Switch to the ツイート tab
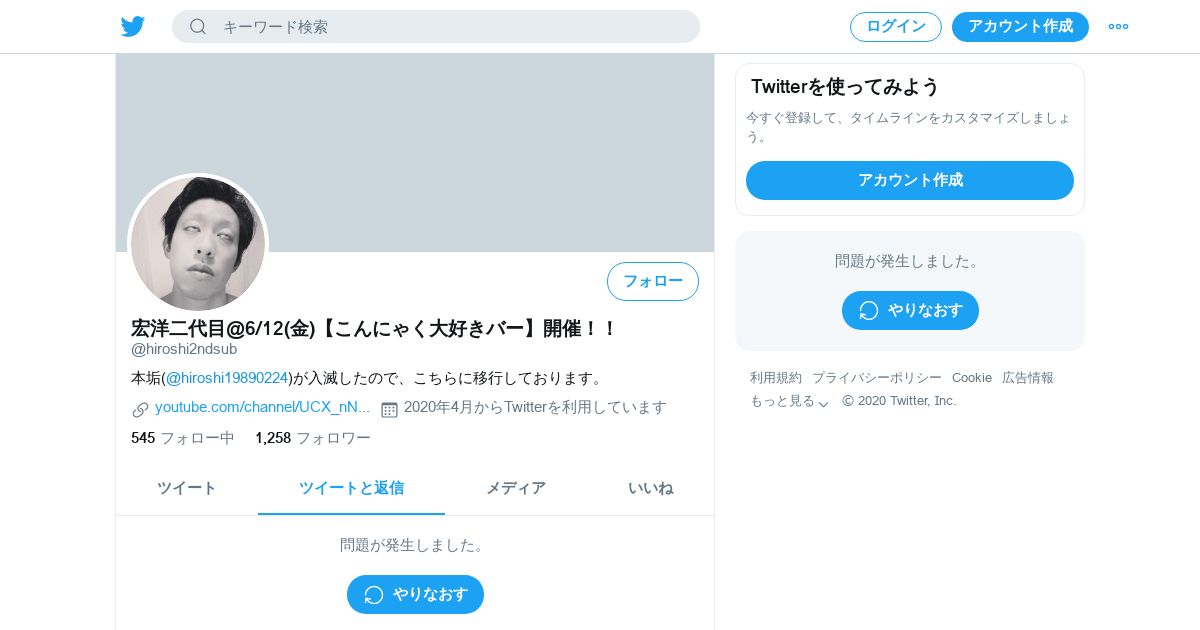This screenshot has width=1200, height=630. pyautogui.click(x=187, y=488)
